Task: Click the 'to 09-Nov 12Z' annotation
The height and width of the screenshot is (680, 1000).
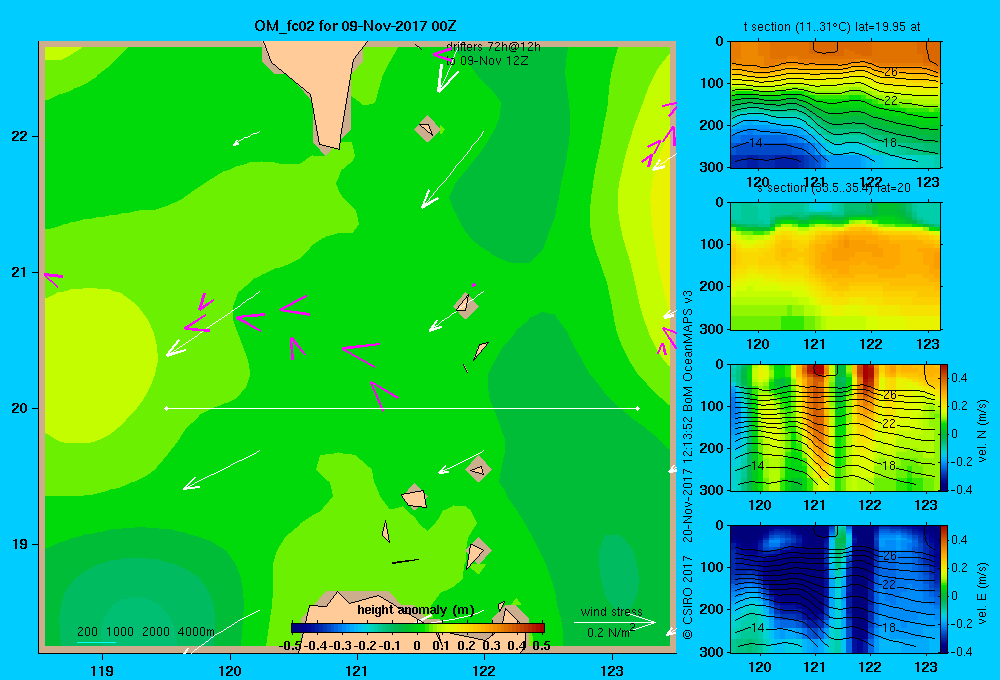Action: (x=487, y=61)
